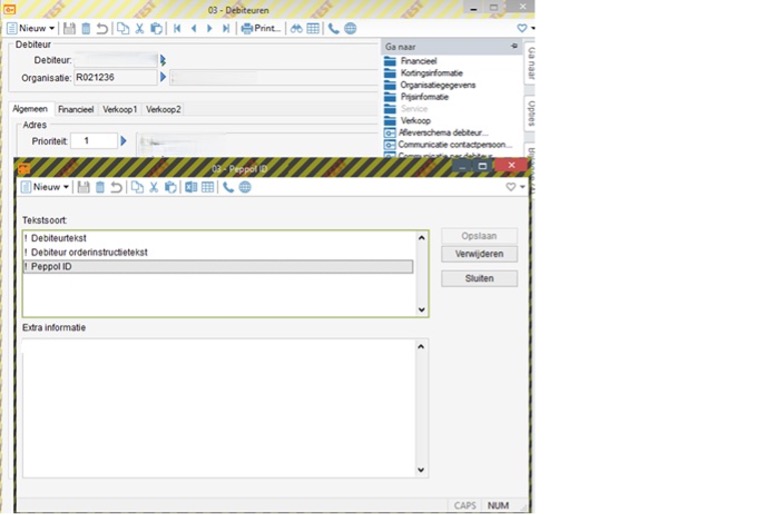Click the scissors cut icon in Peppol ID toolbar
Screen dimensions: 758x515
click(x=154, y=187)
